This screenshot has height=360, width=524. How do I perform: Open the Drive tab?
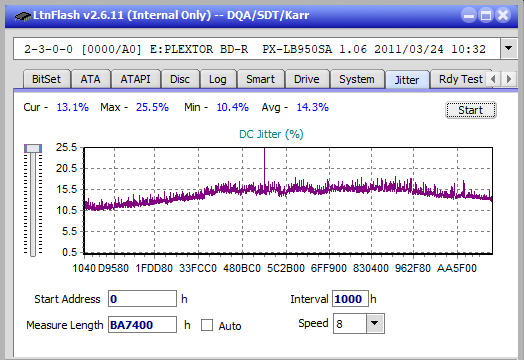click(307, 79)
